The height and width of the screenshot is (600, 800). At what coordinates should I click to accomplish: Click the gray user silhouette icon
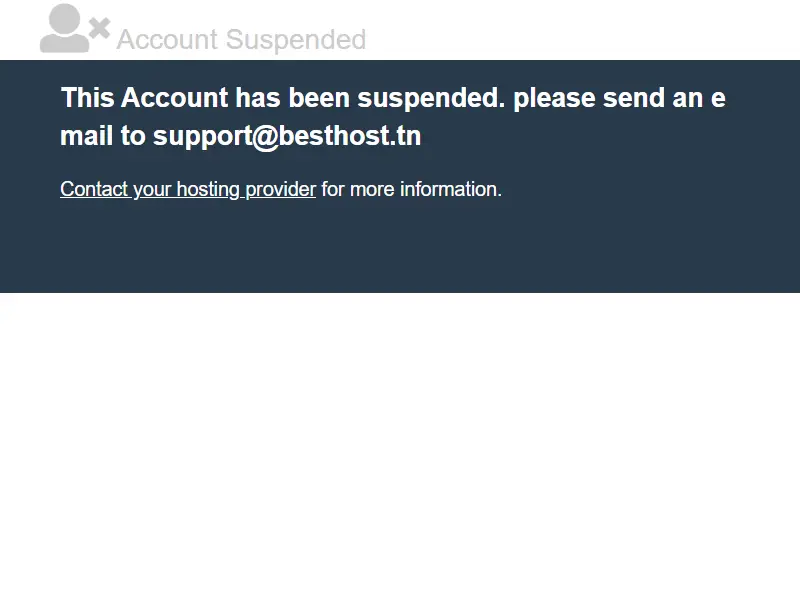pyautogui.click(x=65, y=28)
